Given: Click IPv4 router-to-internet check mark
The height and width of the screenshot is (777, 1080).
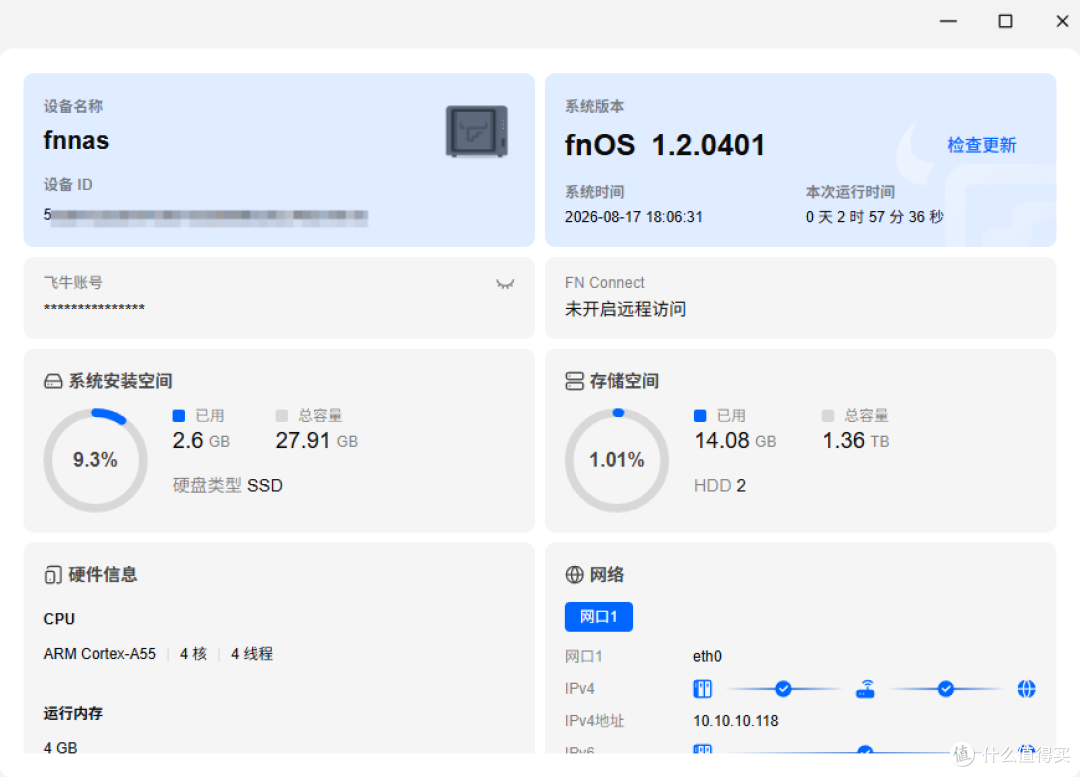Looking at the screenshot, I should pos(946,689).
